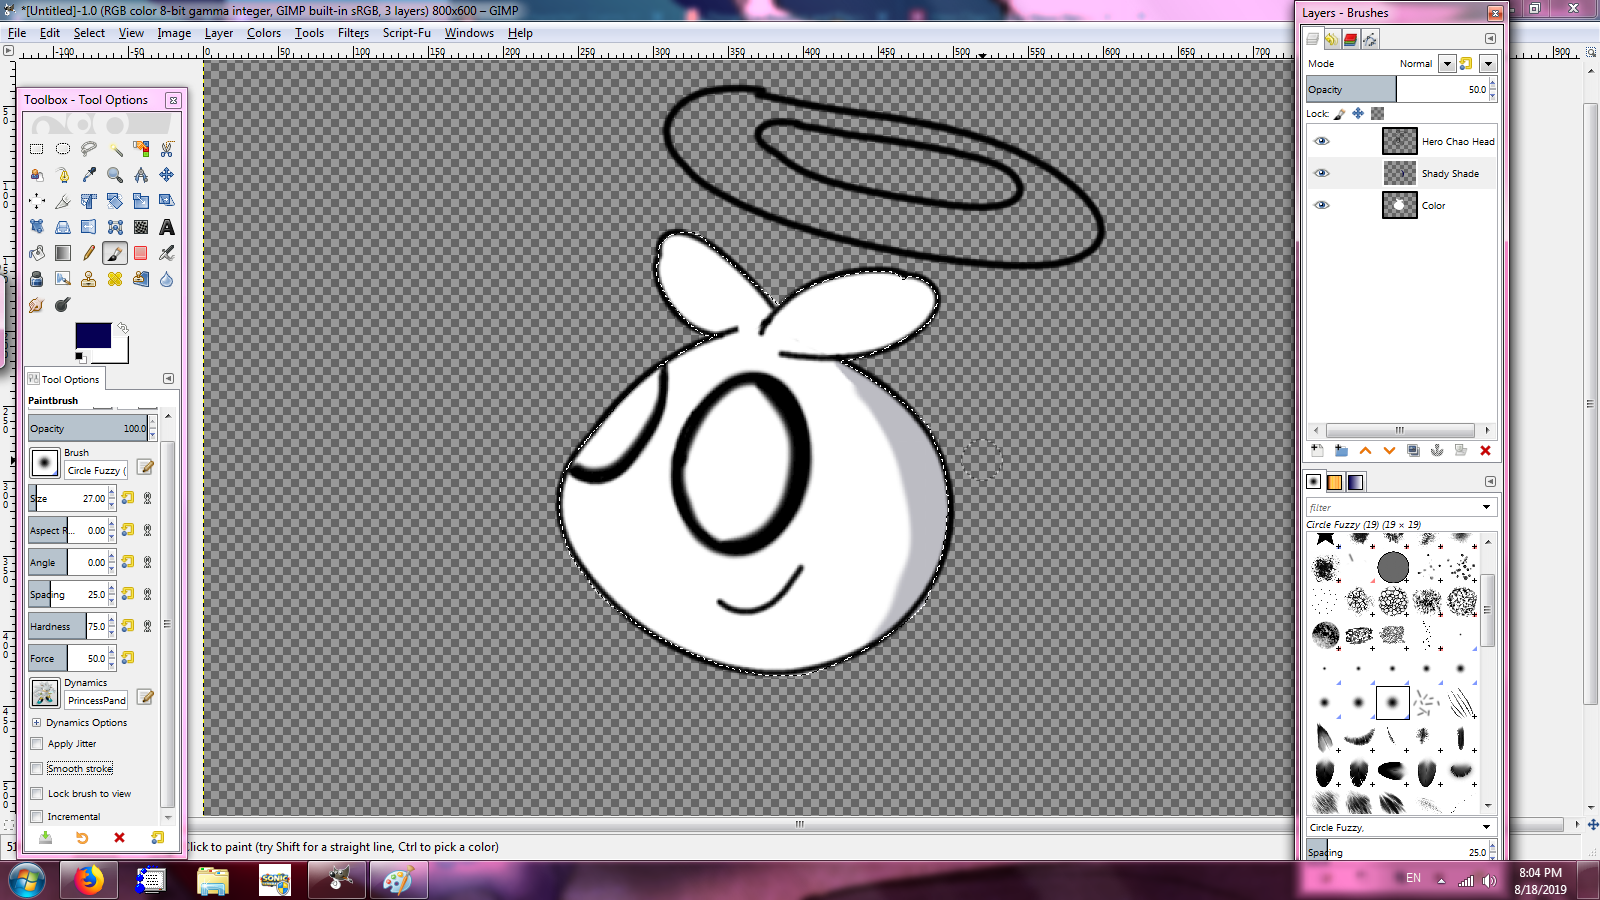The image size is (1600, 900).
Task: Open the layer blend Mode dropdown
Action: [1447, 63]
